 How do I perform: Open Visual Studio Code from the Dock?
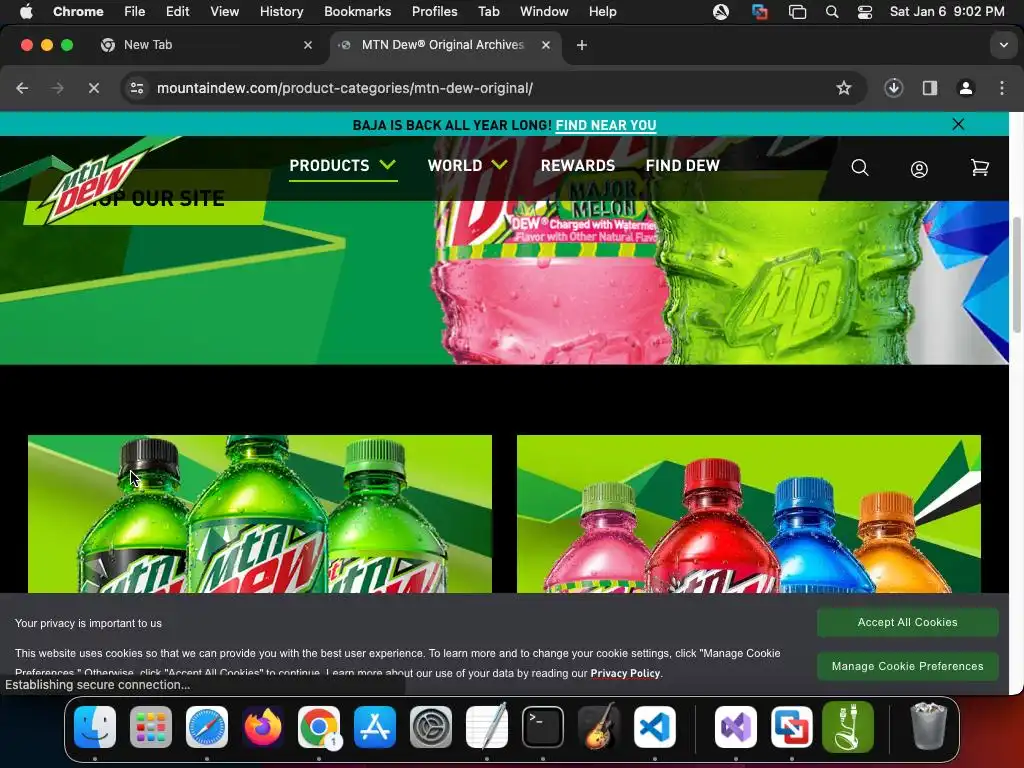(x=655, y=727)
